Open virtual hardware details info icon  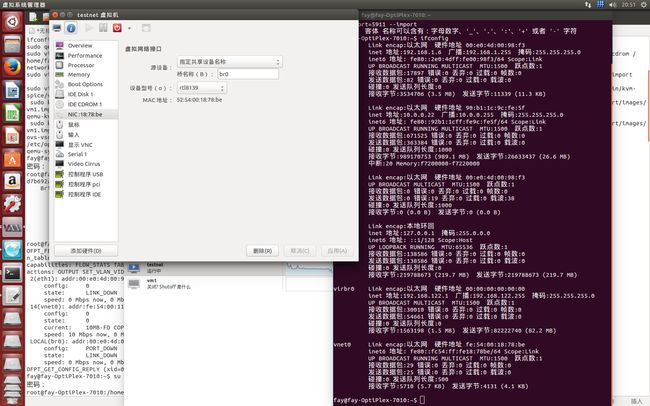(x=71, y=28)
